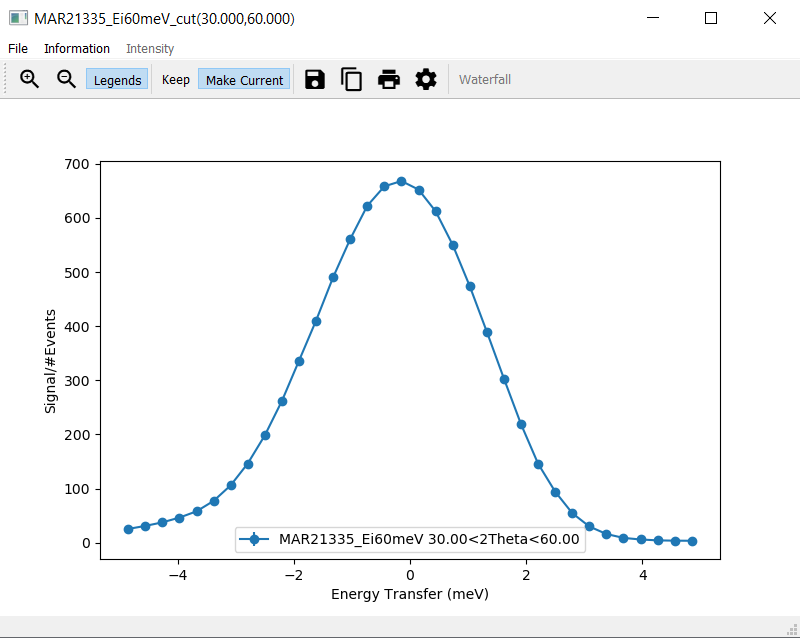The height and width of the screenshot is (638, 800).
Task: Click the Waterfall toolbar button
Action: coord(485,80)
